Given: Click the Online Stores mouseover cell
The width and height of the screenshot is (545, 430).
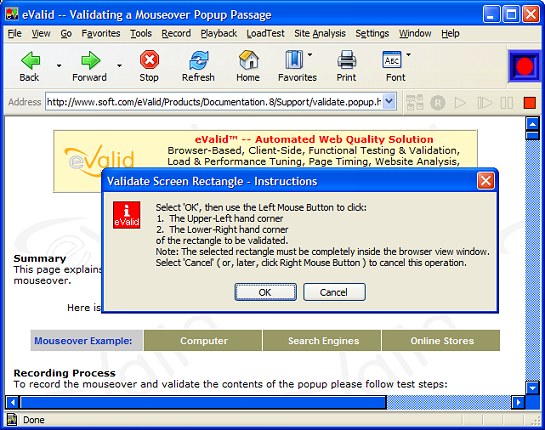Looking at the screenshot, I should [441, 341].
